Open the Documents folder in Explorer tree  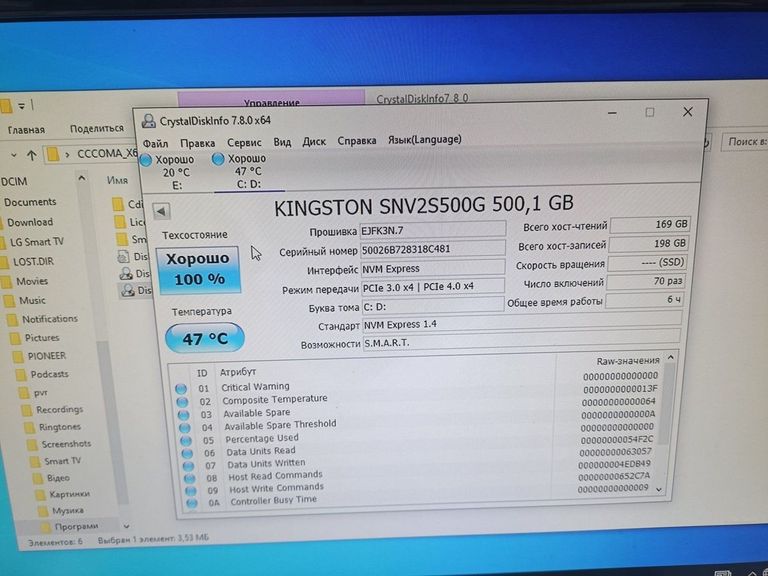tap(29, 202)
